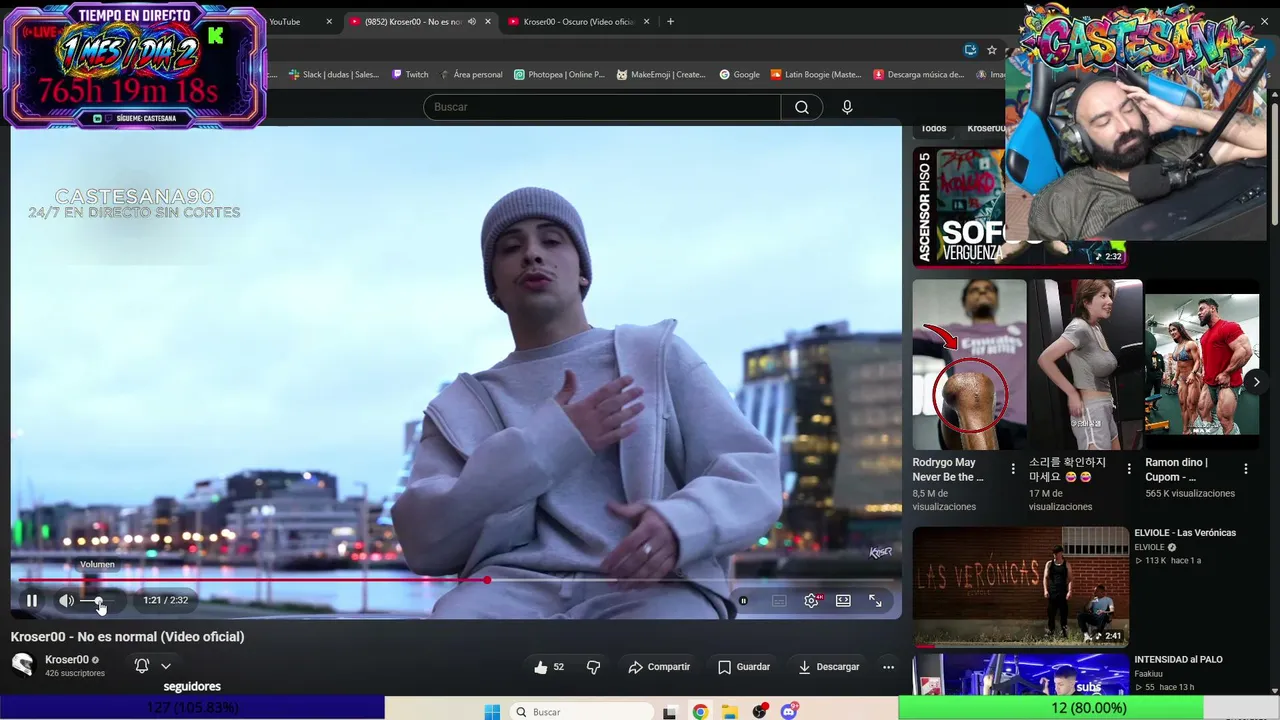Viewport: 1280px width, 720px height.
Task: Toggle subtitles button in player
Action: pyautogui.click(x=779, y=600)
